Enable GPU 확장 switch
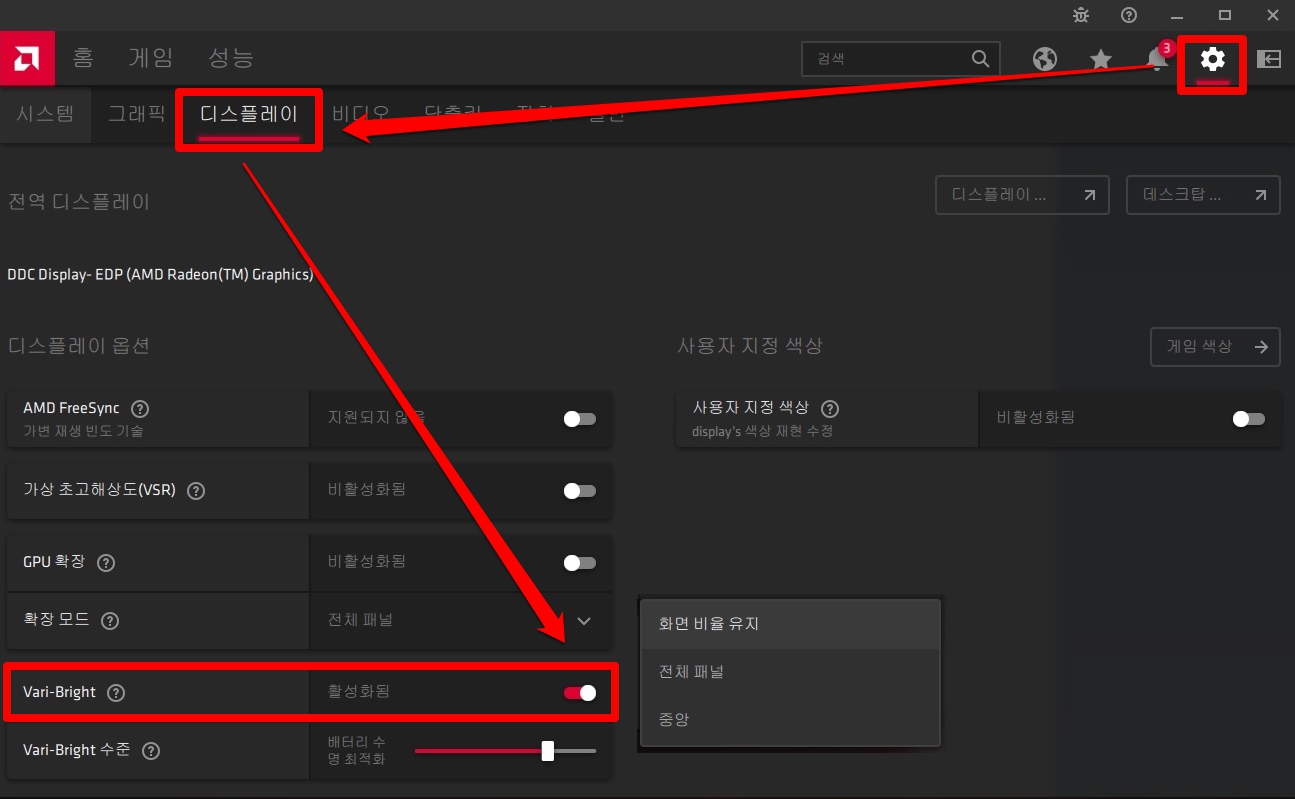Image resolution: width=1295 pixels, height=799 pixels. click(x=580, y=563)
